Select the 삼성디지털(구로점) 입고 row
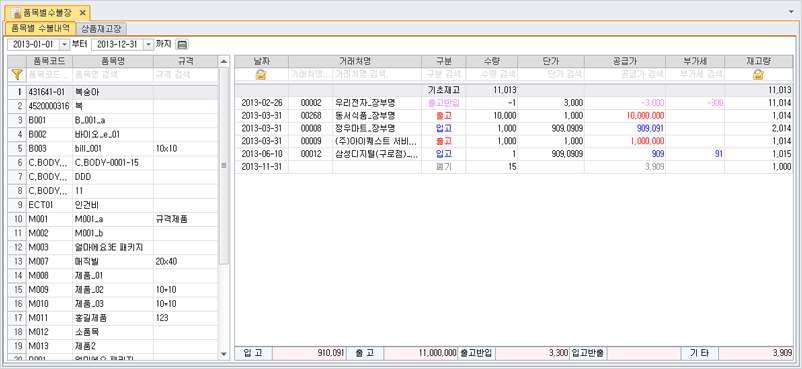Viewport: 802px width, 369px height. click(x=514, y=154)
